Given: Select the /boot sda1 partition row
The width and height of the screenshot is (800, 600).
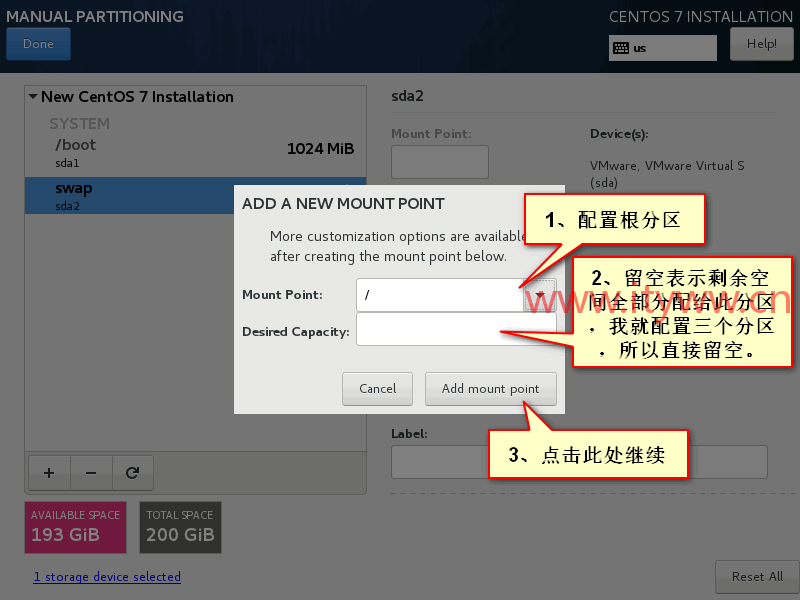Looking at the screenshot, I should point(195,153).
